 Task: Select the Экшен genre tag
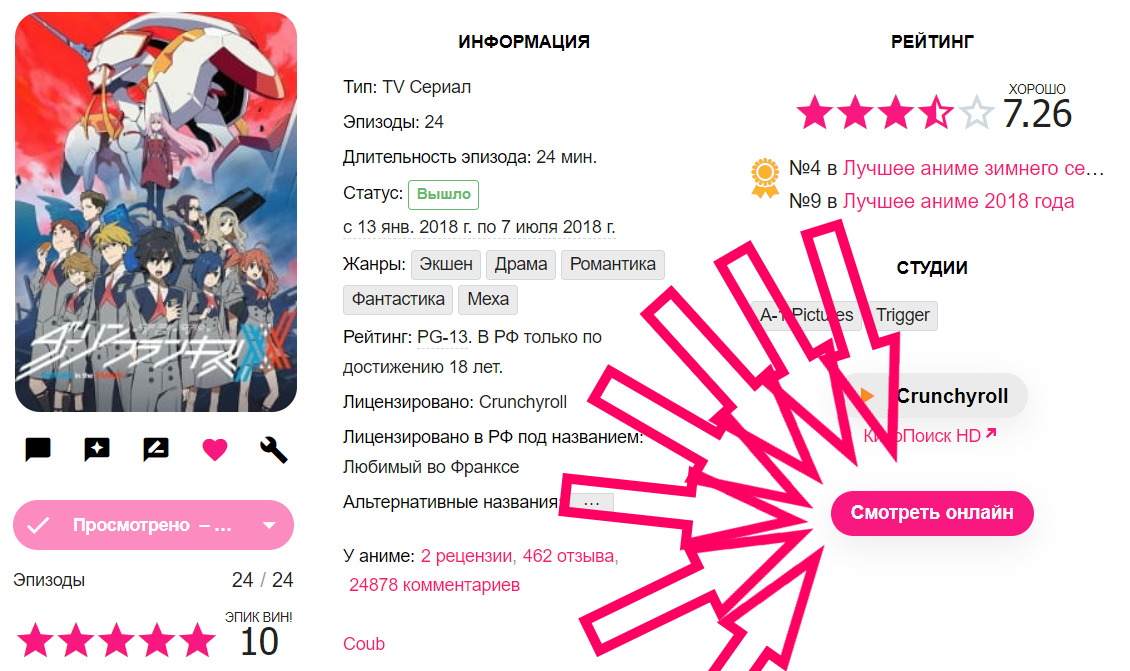(x=446, y=265)
